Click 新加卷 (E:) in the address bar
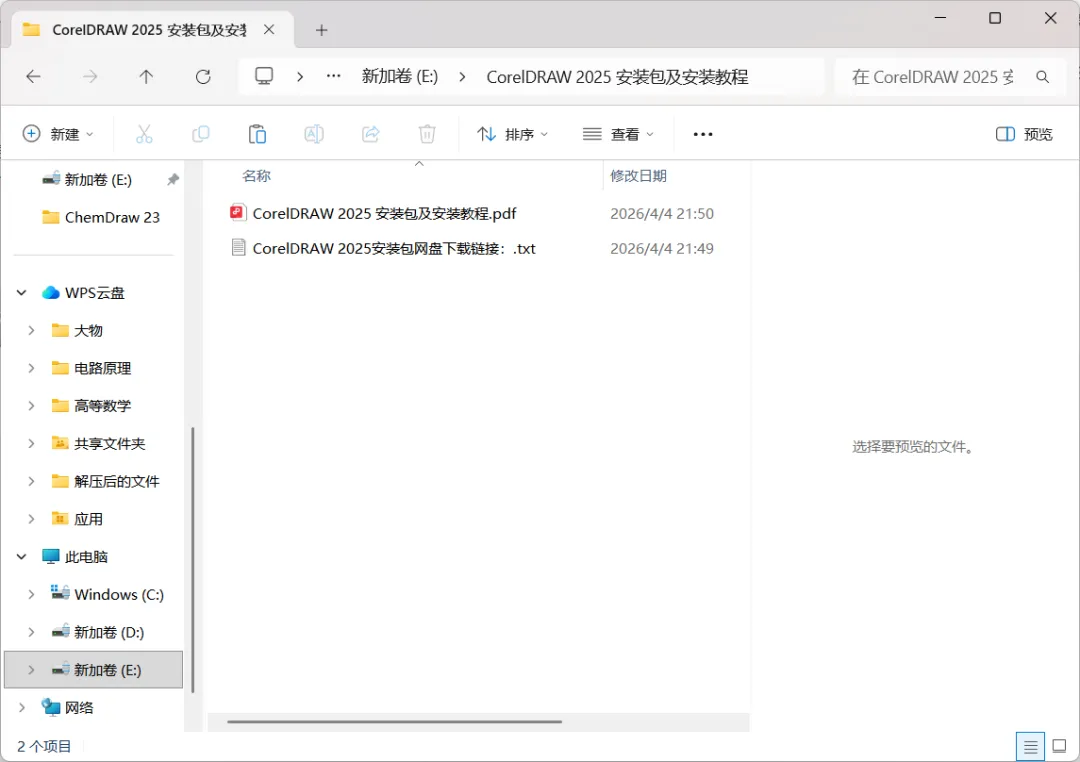This screenshot has height=762, width=1080. coord(399,76)
